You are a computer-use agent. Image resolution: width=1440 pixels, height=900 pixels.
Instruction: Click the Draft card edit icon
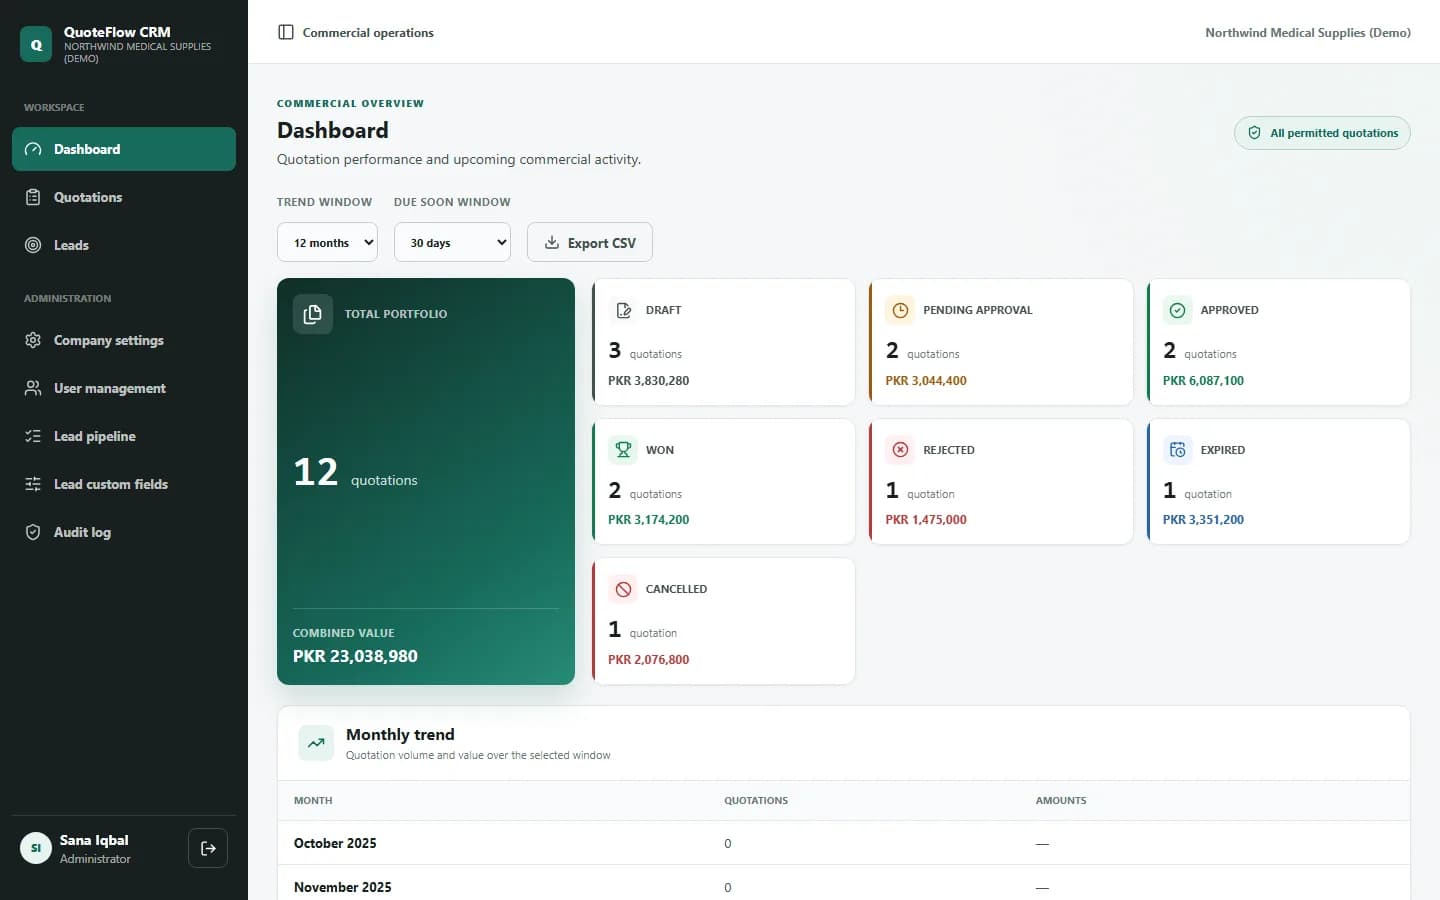point(623,310)
